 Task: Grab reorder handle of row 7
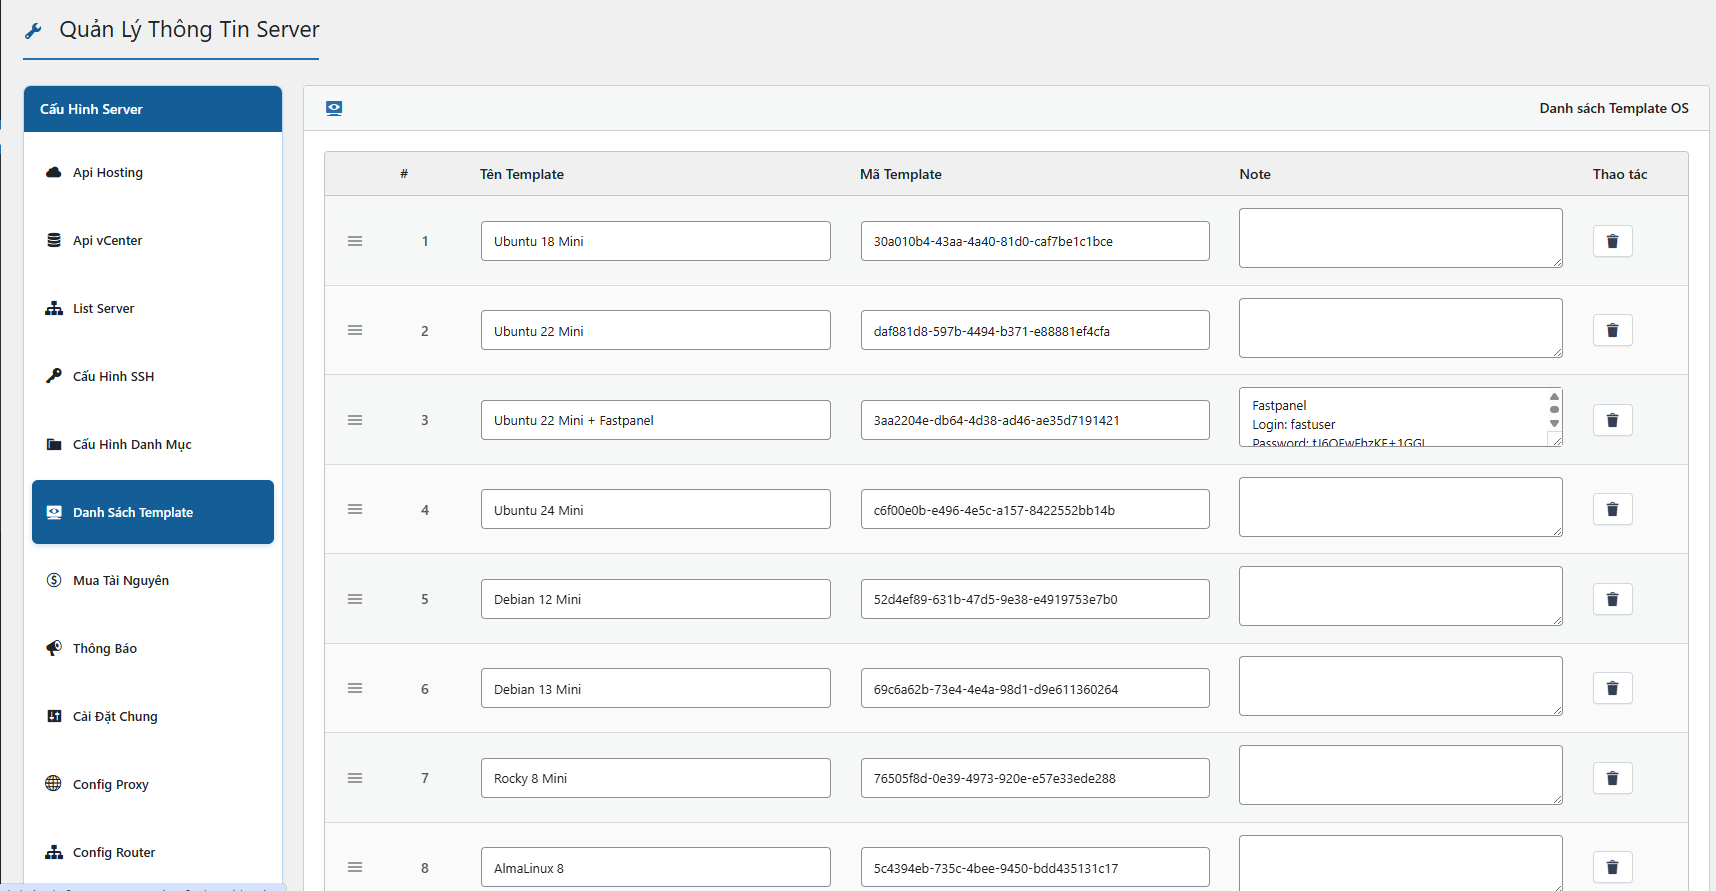tap(355, 778)
